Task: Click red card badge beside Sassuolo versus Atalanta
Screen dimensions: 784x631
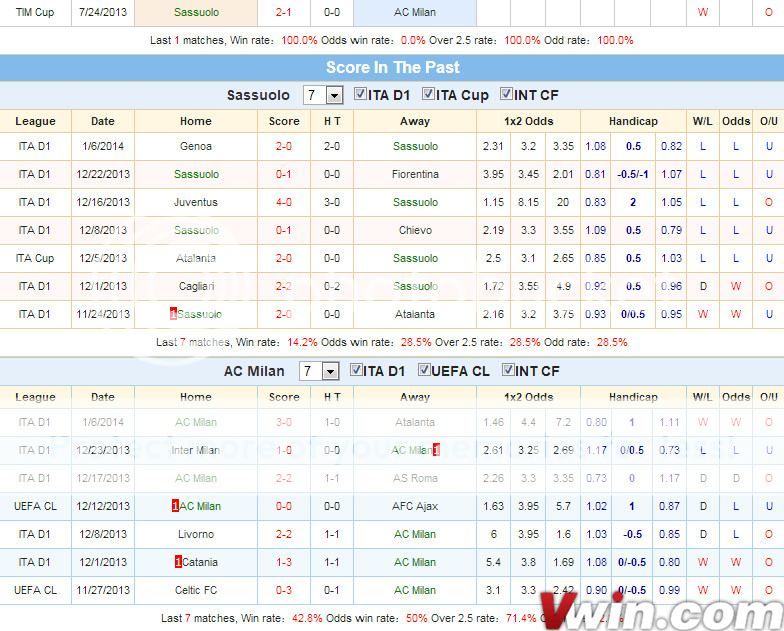Action: tap(174, 314)
